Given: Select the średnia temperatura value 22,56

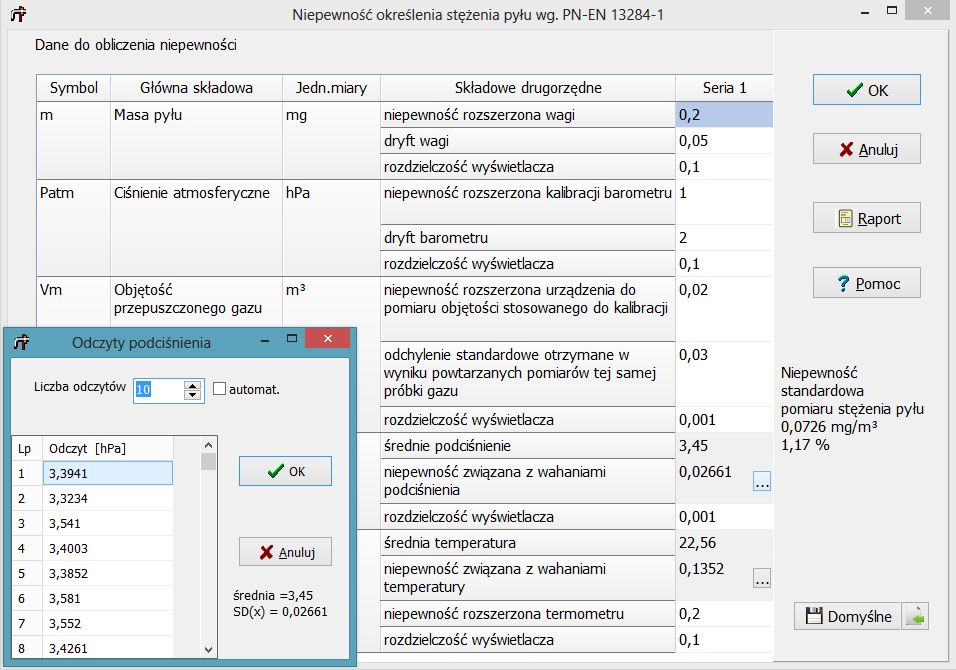Looking at the screenshot, I should tap(724, 543).
